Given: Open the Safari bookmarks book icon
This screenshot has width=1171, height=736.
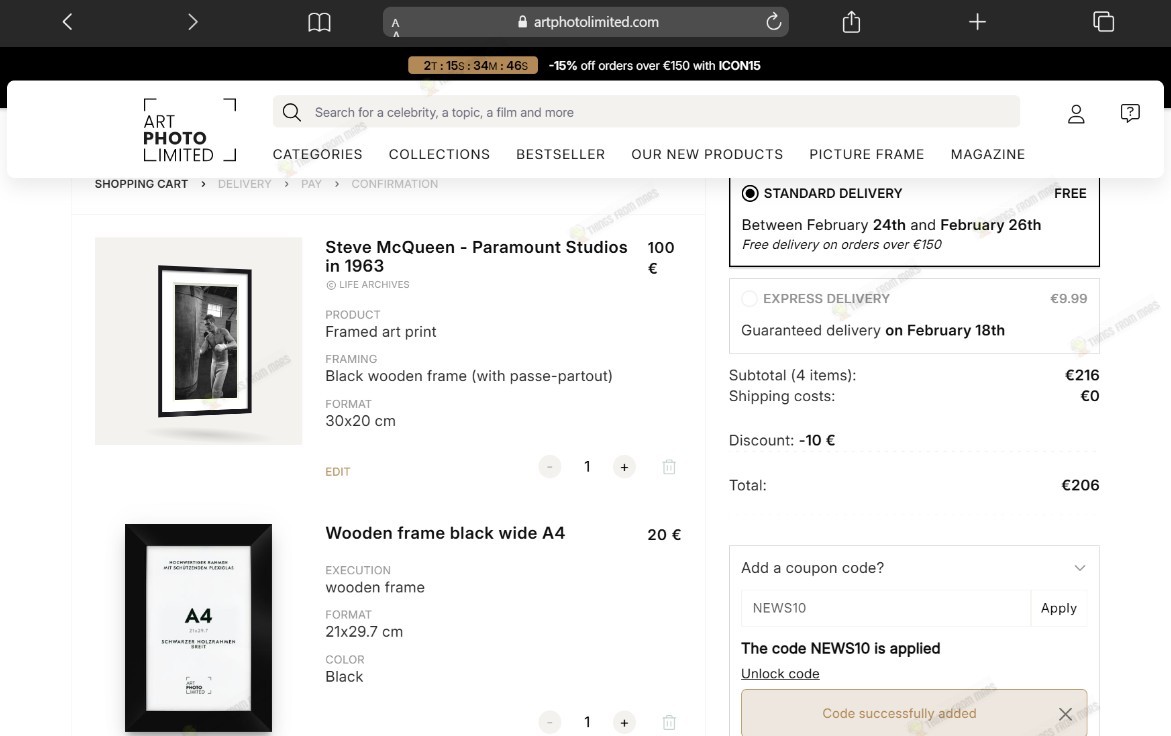Looking at the screenshot, I should 320,22.
